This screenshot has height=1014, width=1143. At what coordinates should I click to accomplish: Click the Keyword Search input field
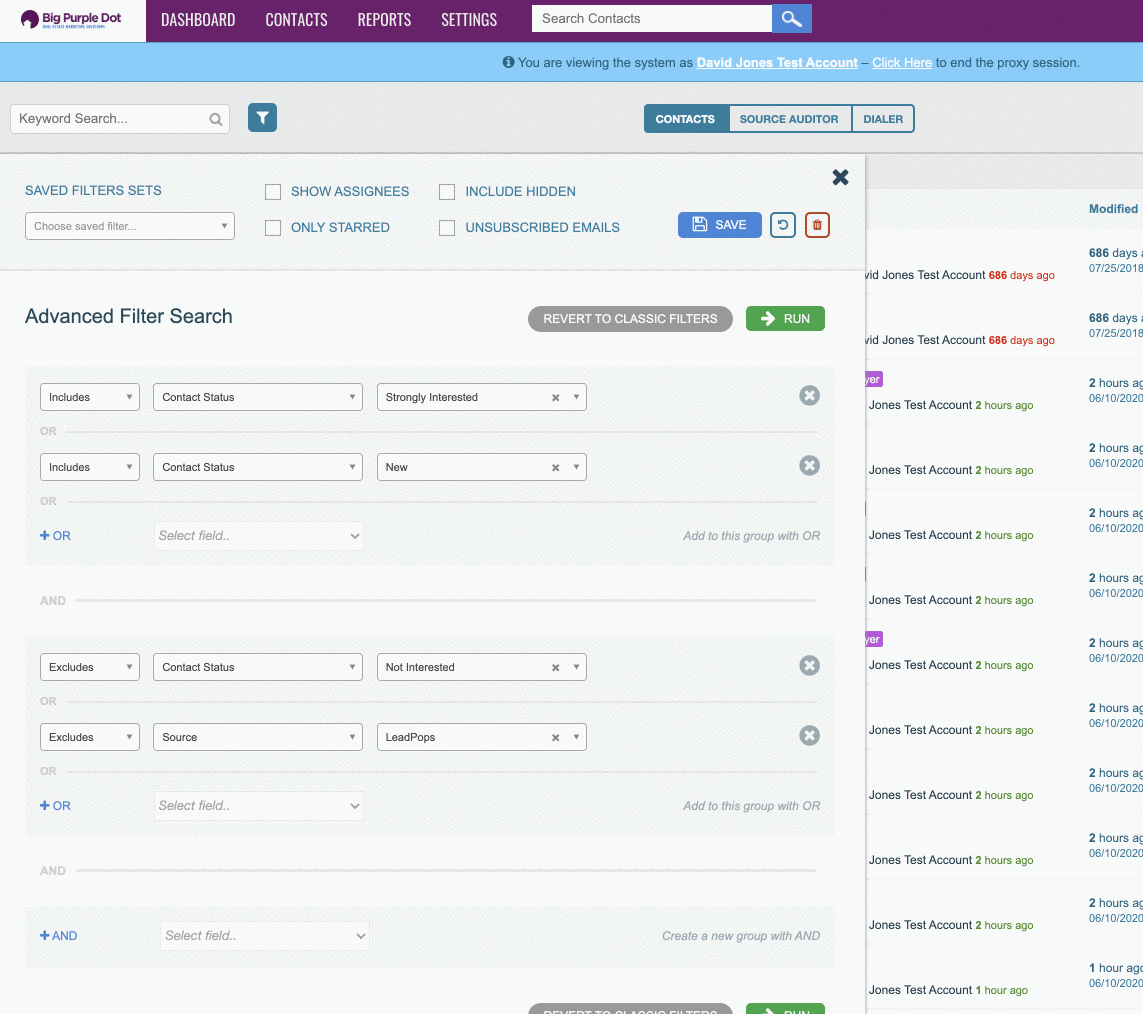pos(110,119)
